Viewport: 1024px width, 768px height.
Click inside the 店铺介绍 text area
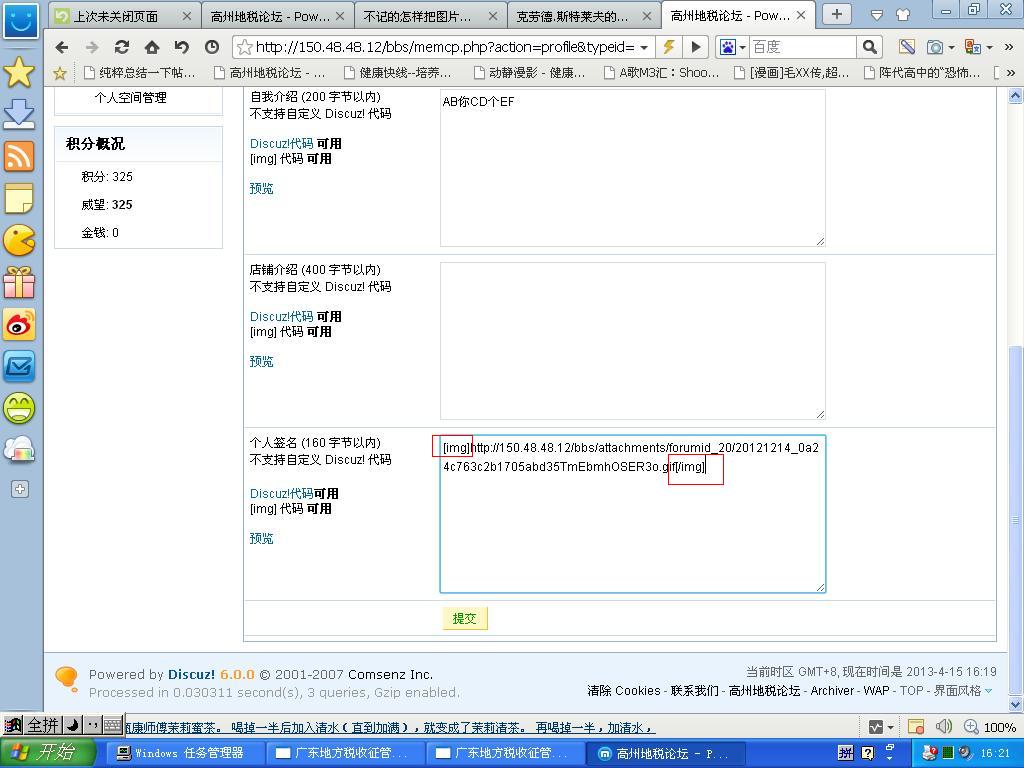[x=632, y=340]
